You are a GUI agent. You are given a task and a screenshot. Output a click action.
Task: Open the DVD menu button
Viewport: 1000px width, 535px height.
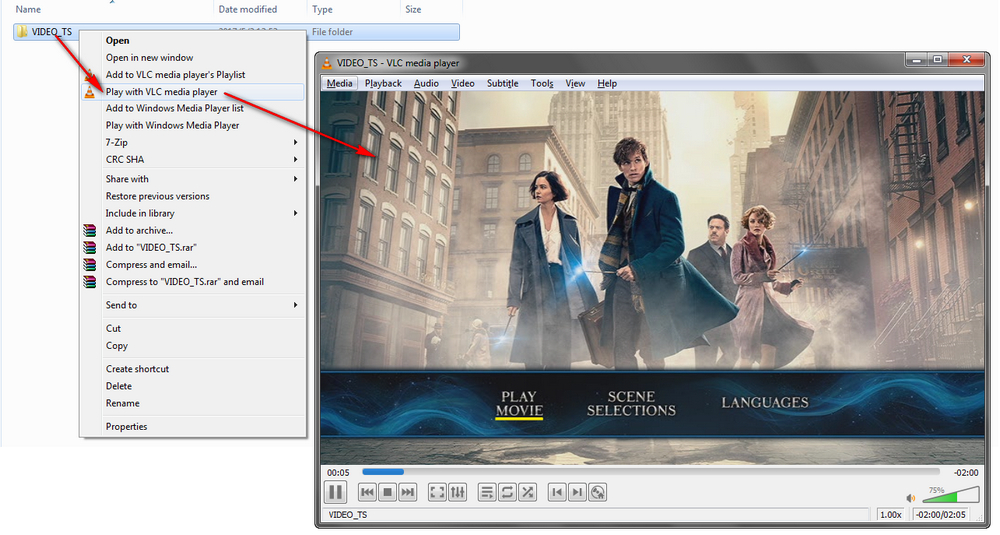[598, 492]
